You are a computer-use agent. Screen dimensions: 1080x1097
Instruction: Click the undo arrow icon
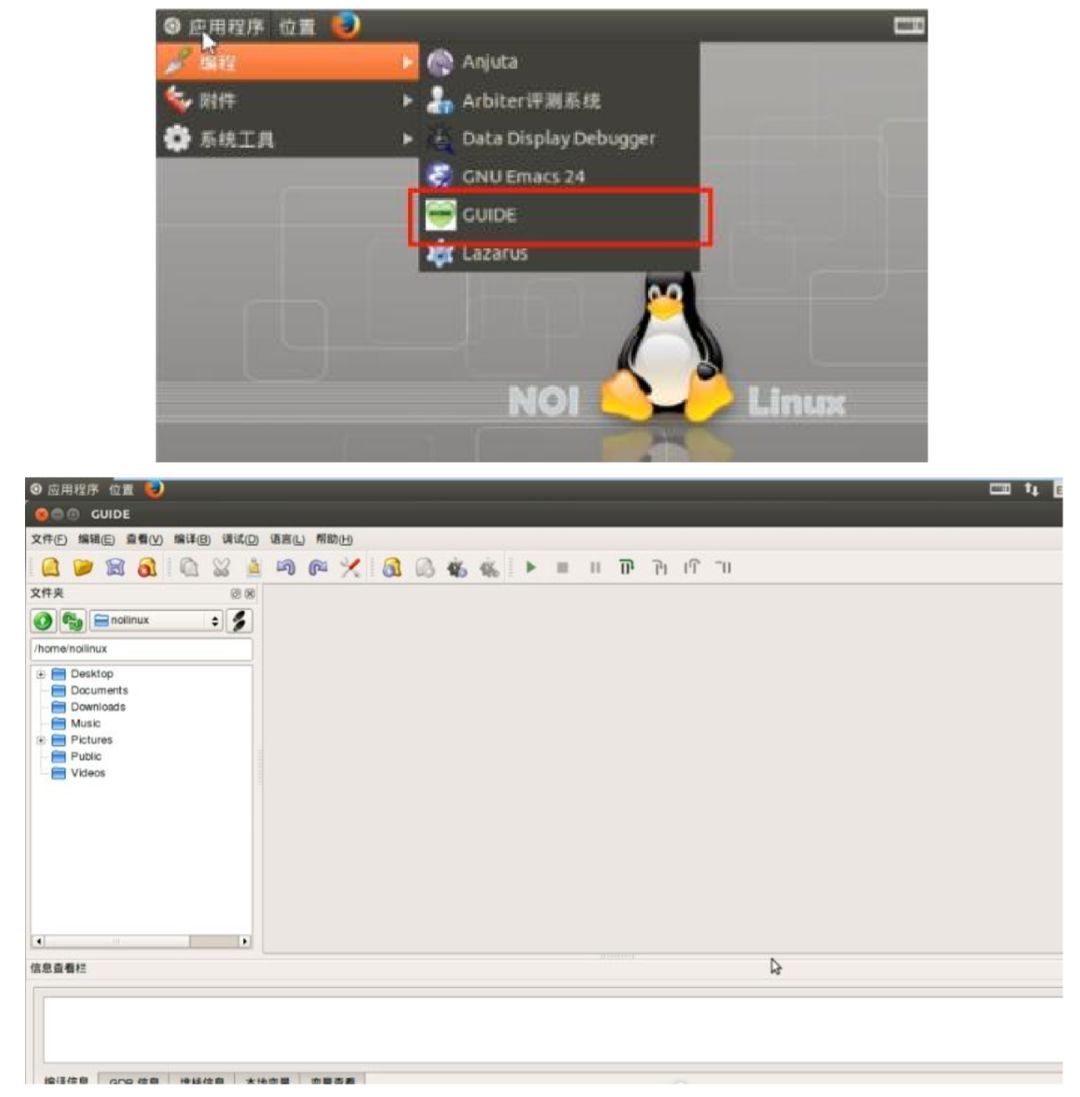click(x=285, y=567)
